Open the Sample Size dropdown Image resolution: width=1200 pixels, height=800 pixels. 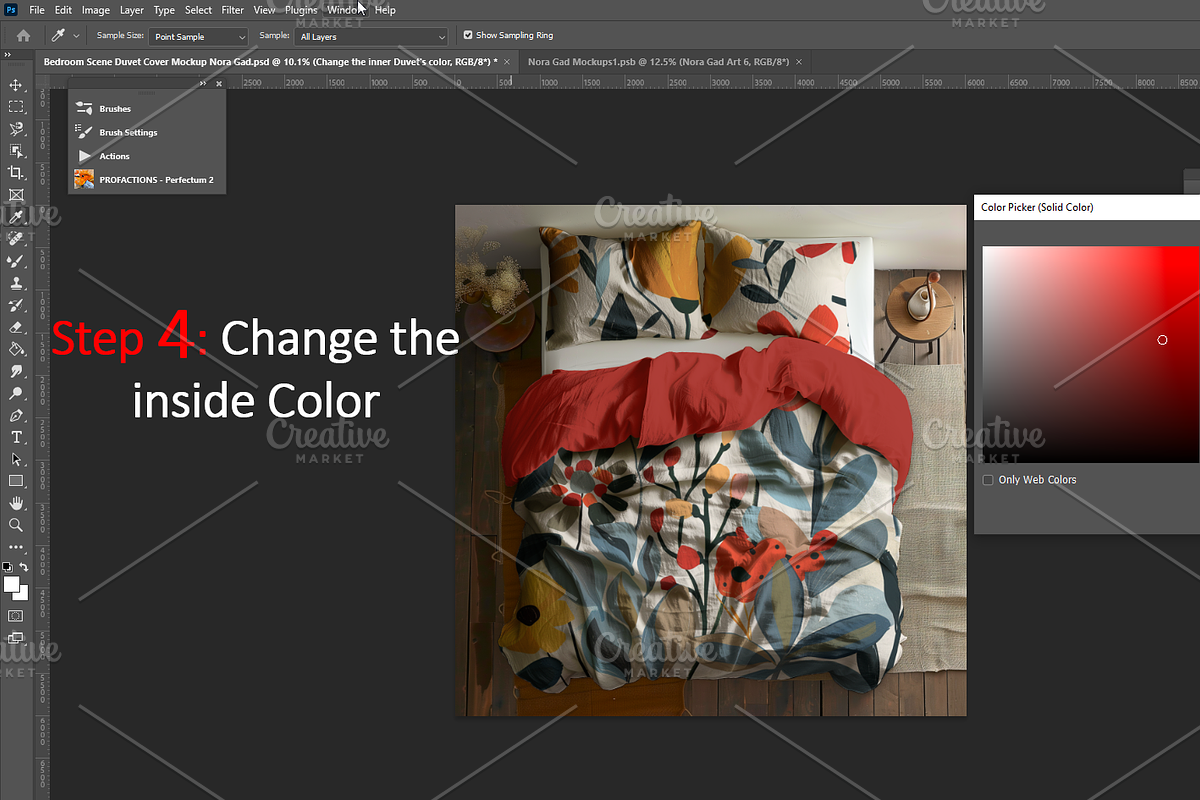[199, 36]
